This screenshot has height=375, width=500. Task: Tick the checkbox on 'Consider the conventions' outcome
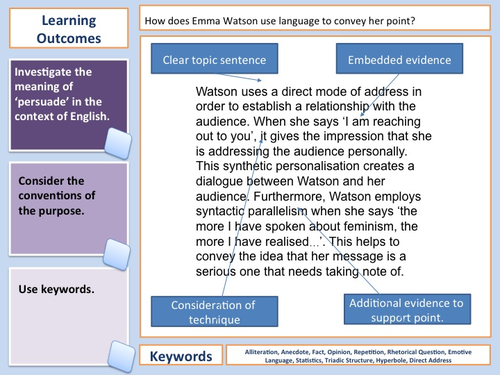pyautogui.click(x=117, y=254)
